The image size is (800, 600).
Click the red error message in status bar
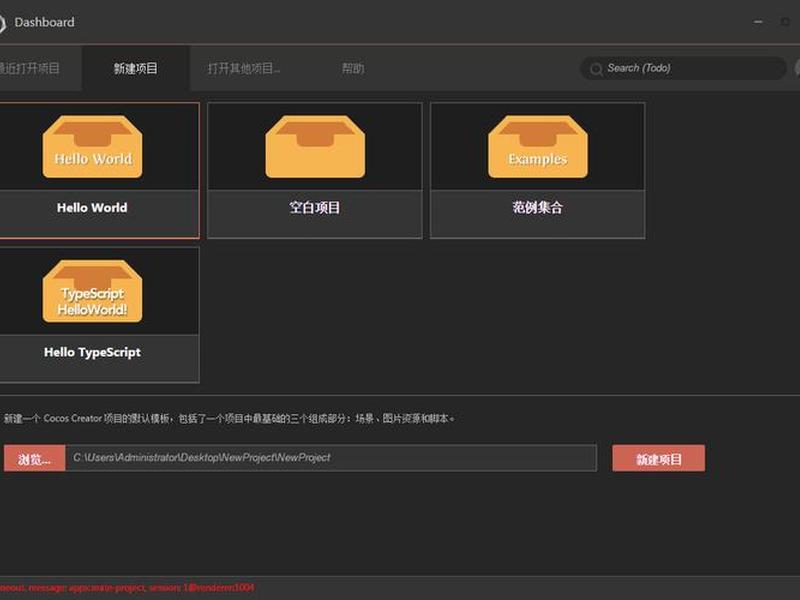click(x=127, y=588)
